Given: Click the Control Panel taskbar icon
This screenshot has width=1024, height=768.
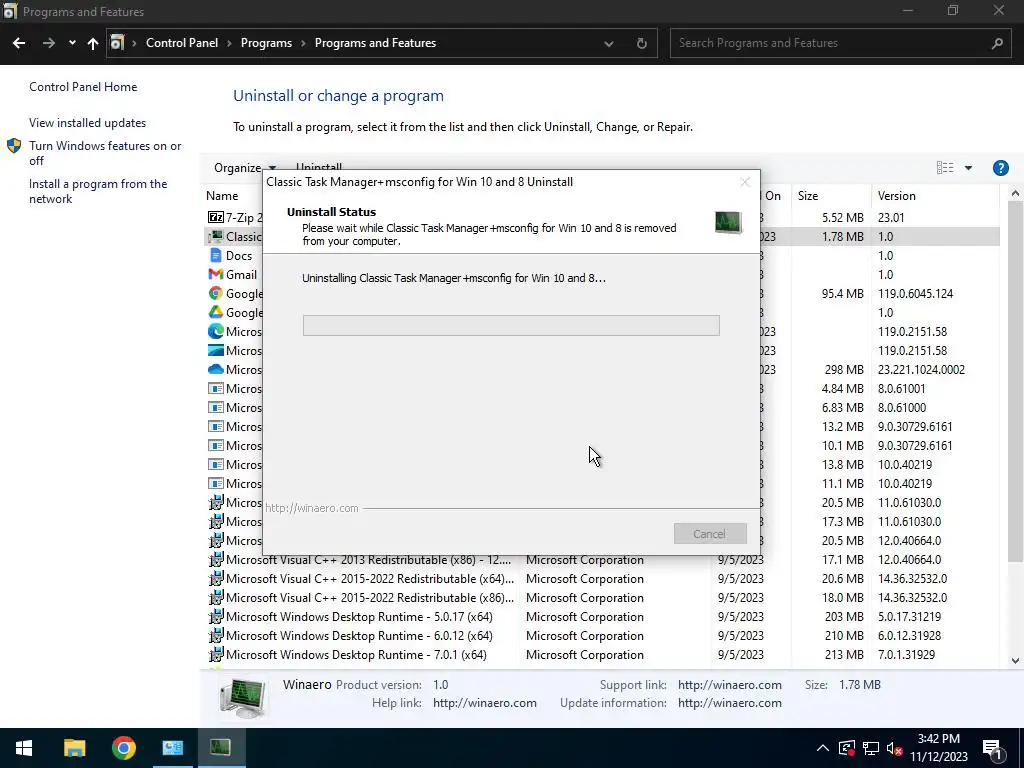Looking at the screenshot, I should coord(172,748).
